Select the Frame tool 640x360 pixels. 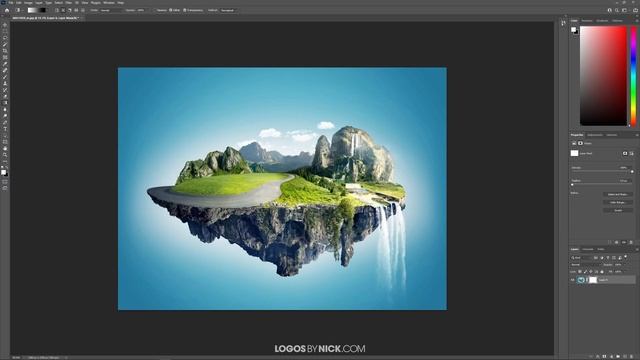(x=5, y=57)
